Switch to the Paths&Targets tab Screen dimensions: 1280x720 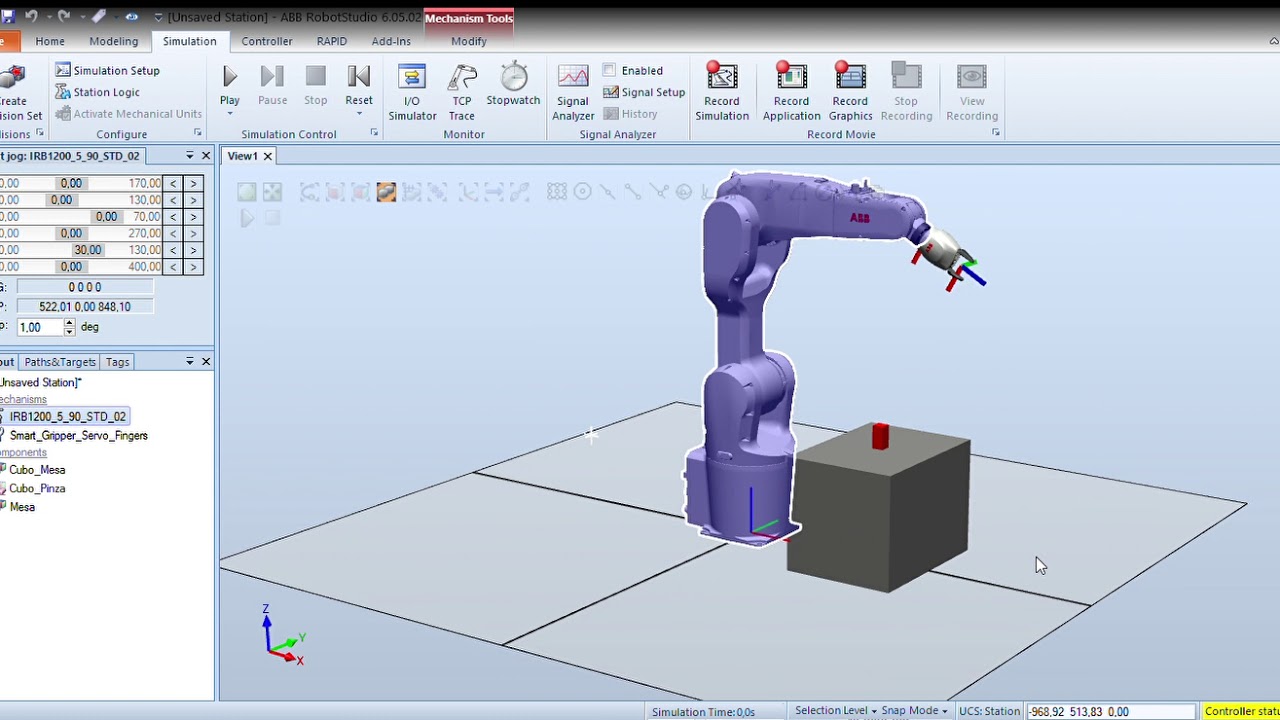point(60,362)
